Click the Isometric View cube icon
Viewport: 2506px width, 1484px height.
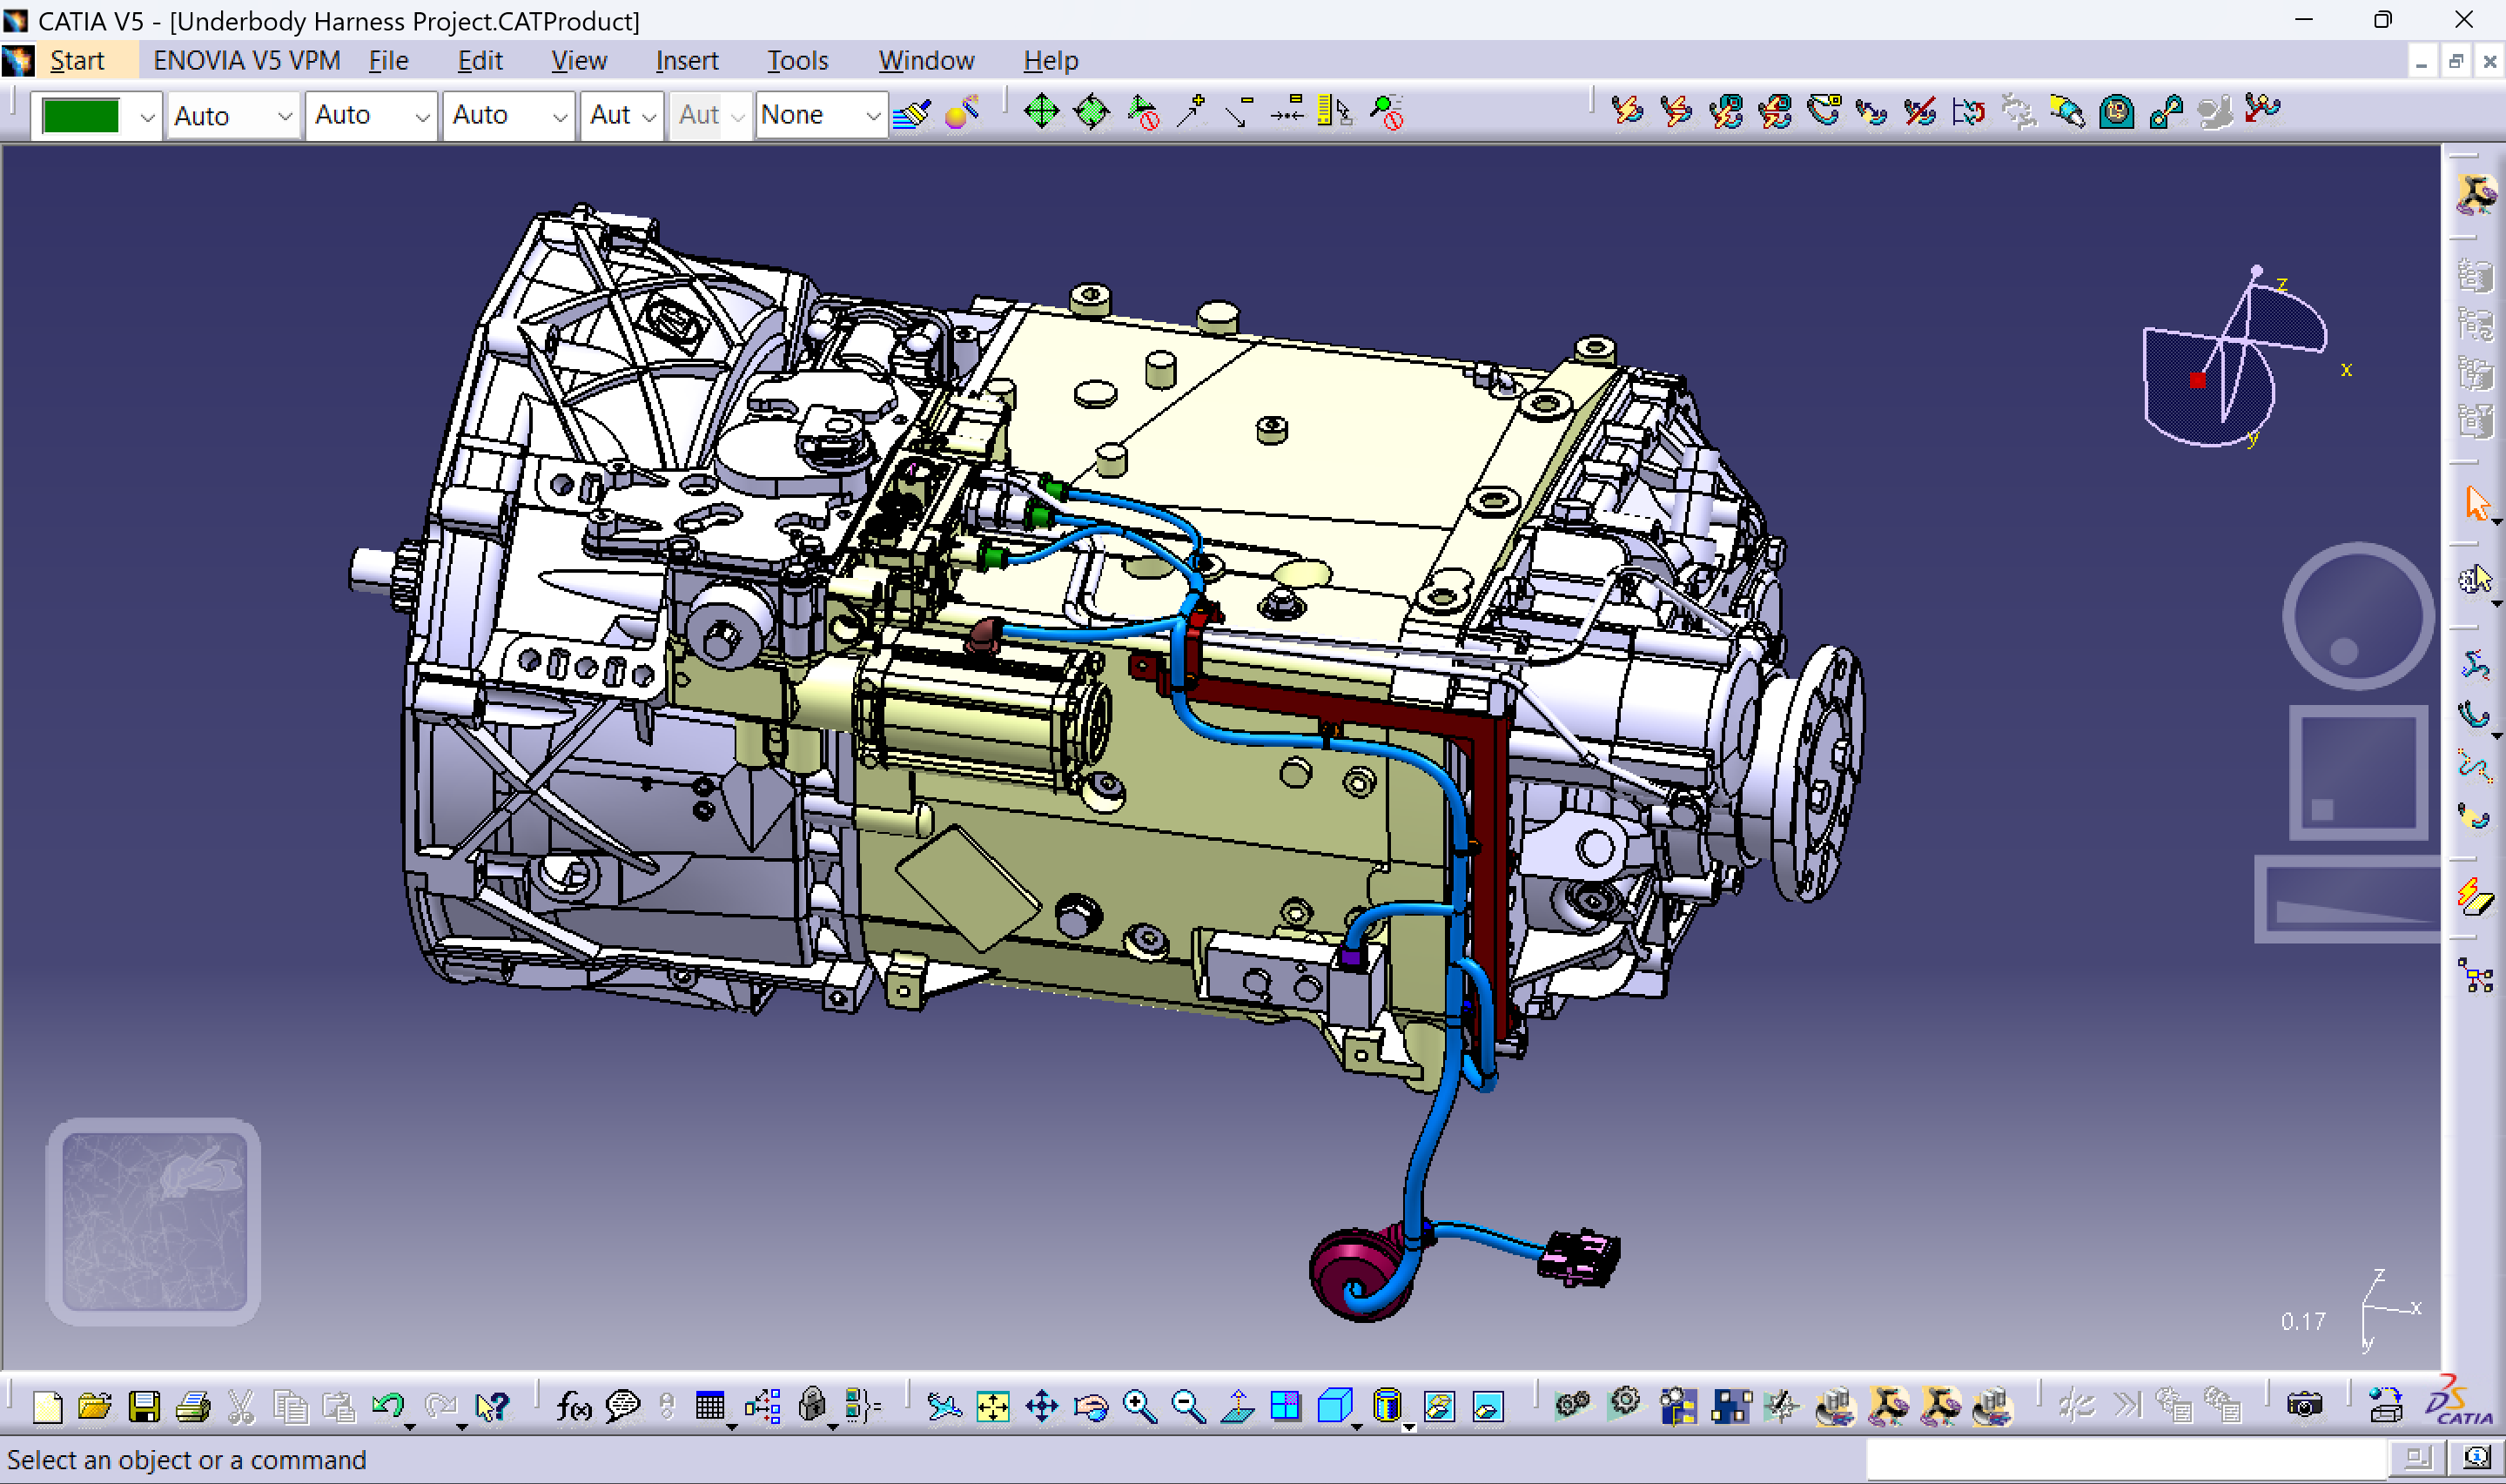[1334, 1406]
